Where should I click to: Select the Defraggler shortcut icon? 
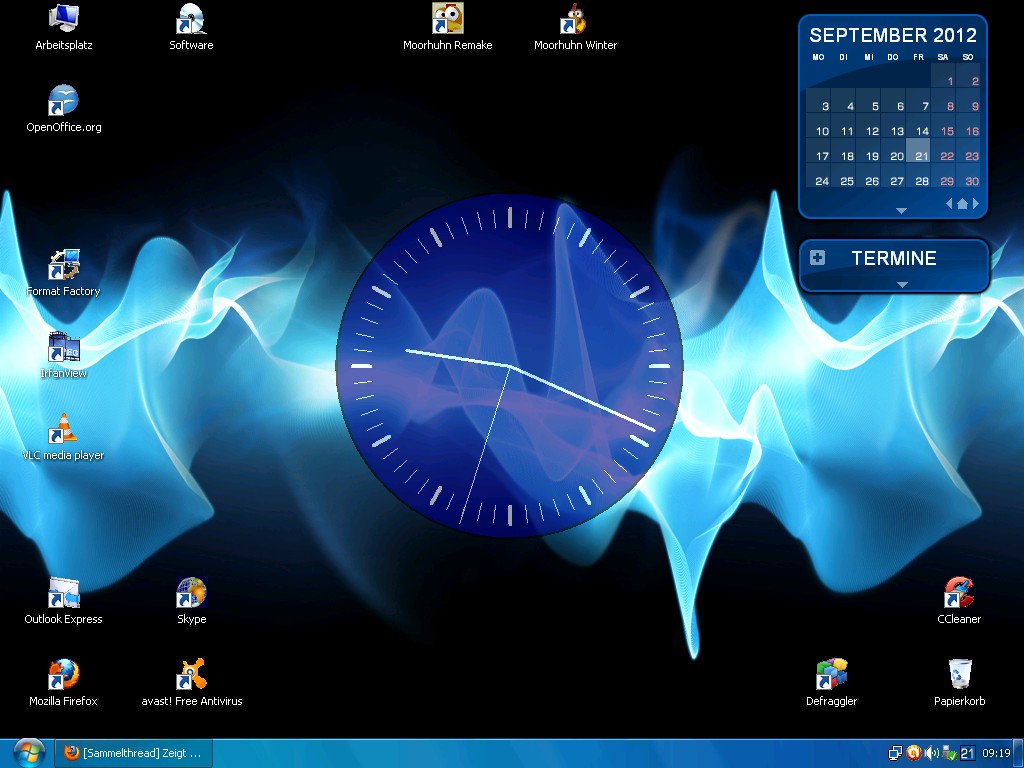831,682
